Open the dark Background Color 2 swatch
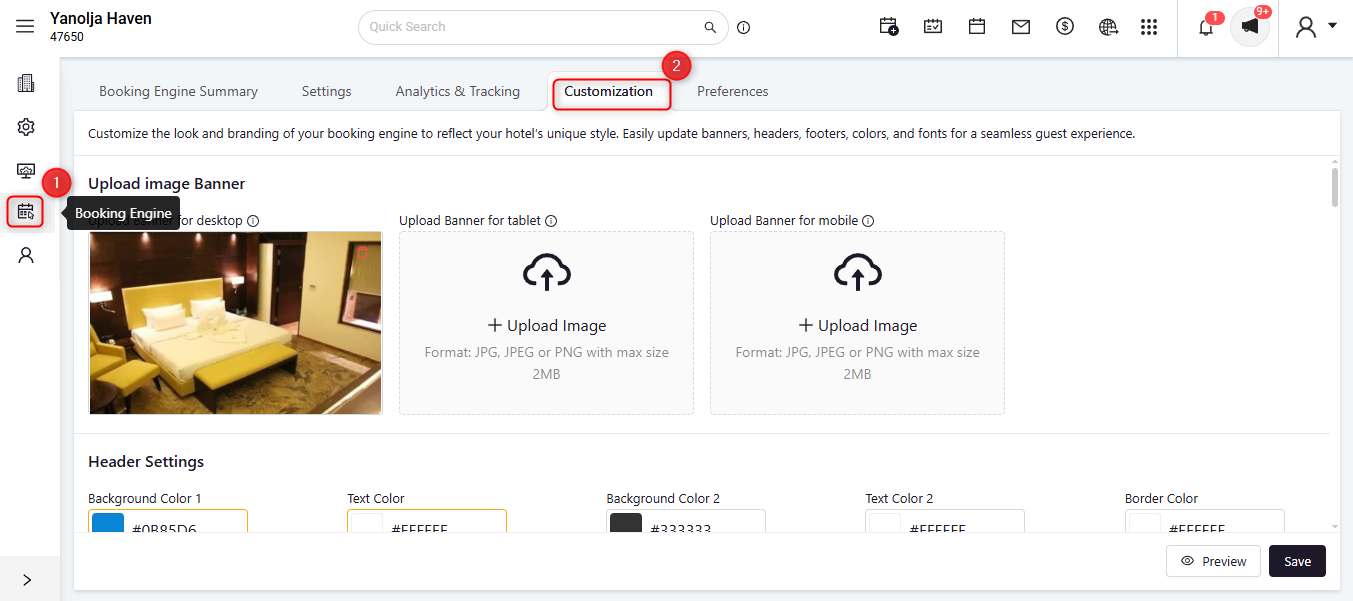The width and height of the screenshot is (1353, 601). [x=626, y=524]
